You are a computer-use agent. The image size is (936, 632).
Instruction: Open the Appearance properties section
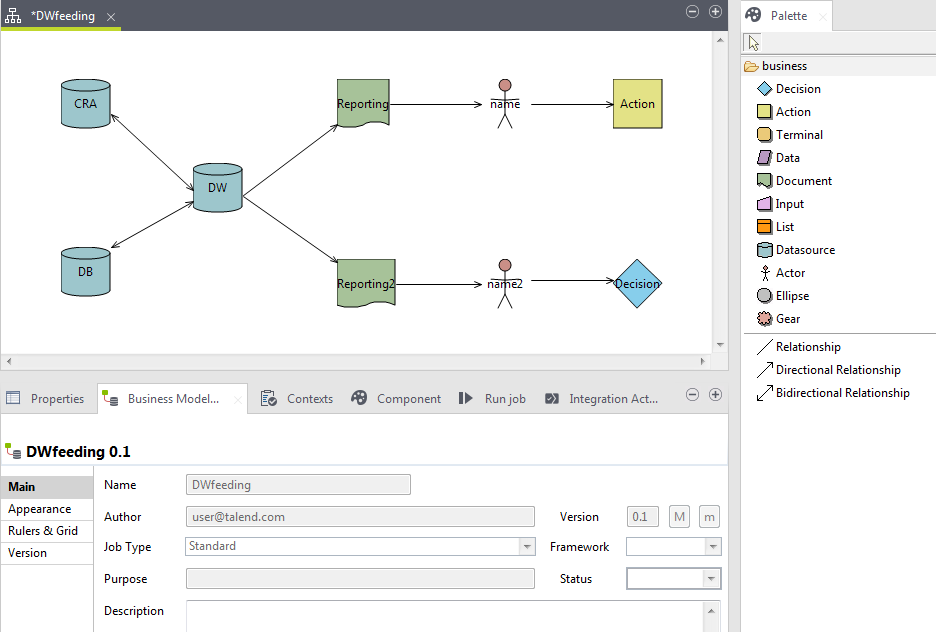coord(40,509)
